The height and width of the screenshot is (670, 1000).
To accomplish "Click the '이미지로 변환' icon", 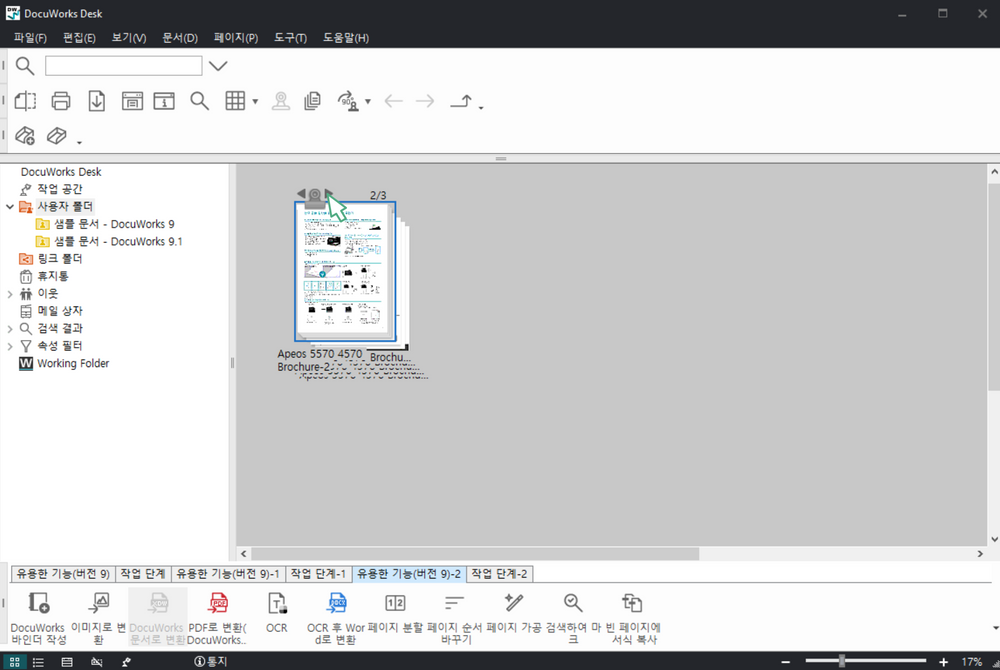I will [x=99, y=603].
